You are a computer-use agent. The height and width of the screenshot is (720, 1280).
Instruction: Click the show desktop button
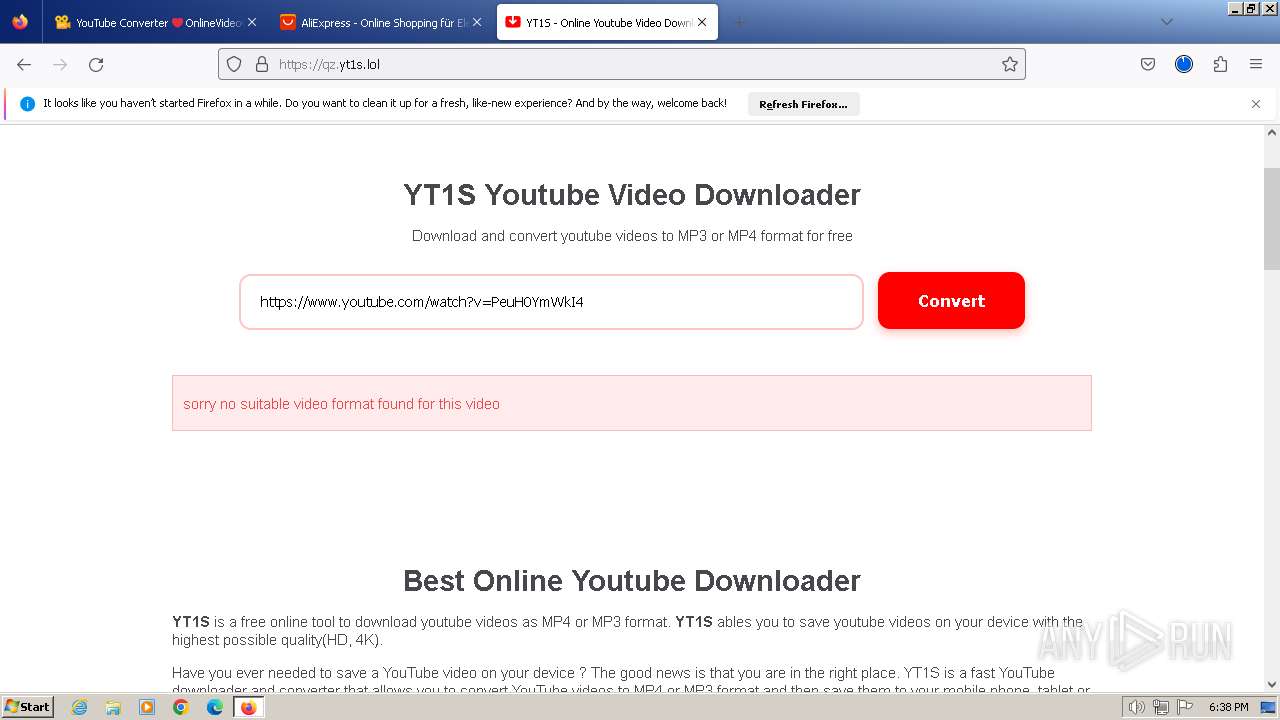[x=1270, y=707]
